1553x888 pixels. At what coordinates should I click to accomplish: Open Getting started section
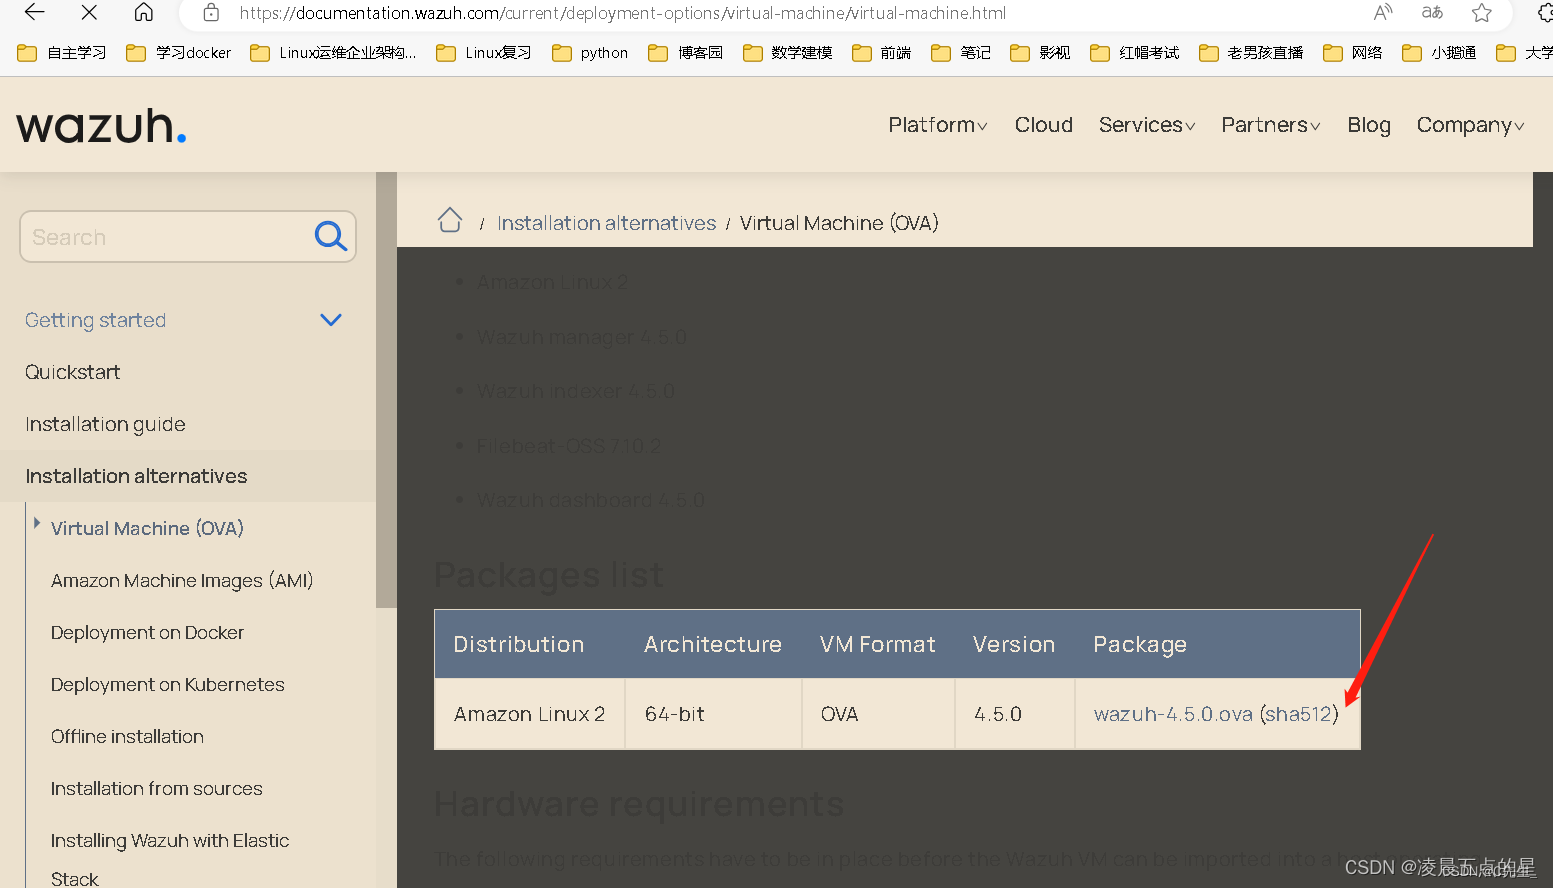point(96,320)
